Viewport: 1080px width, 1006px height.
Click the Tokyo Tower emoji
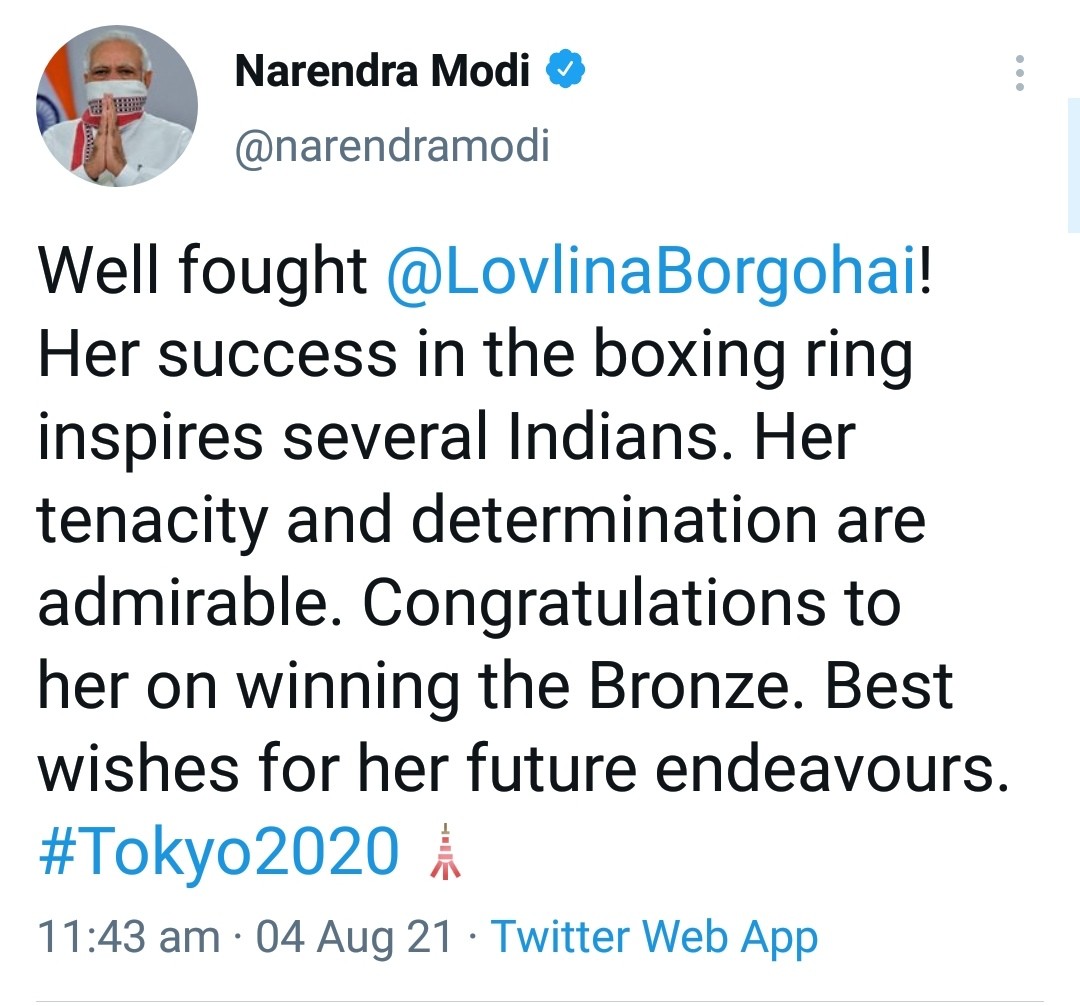444,852
